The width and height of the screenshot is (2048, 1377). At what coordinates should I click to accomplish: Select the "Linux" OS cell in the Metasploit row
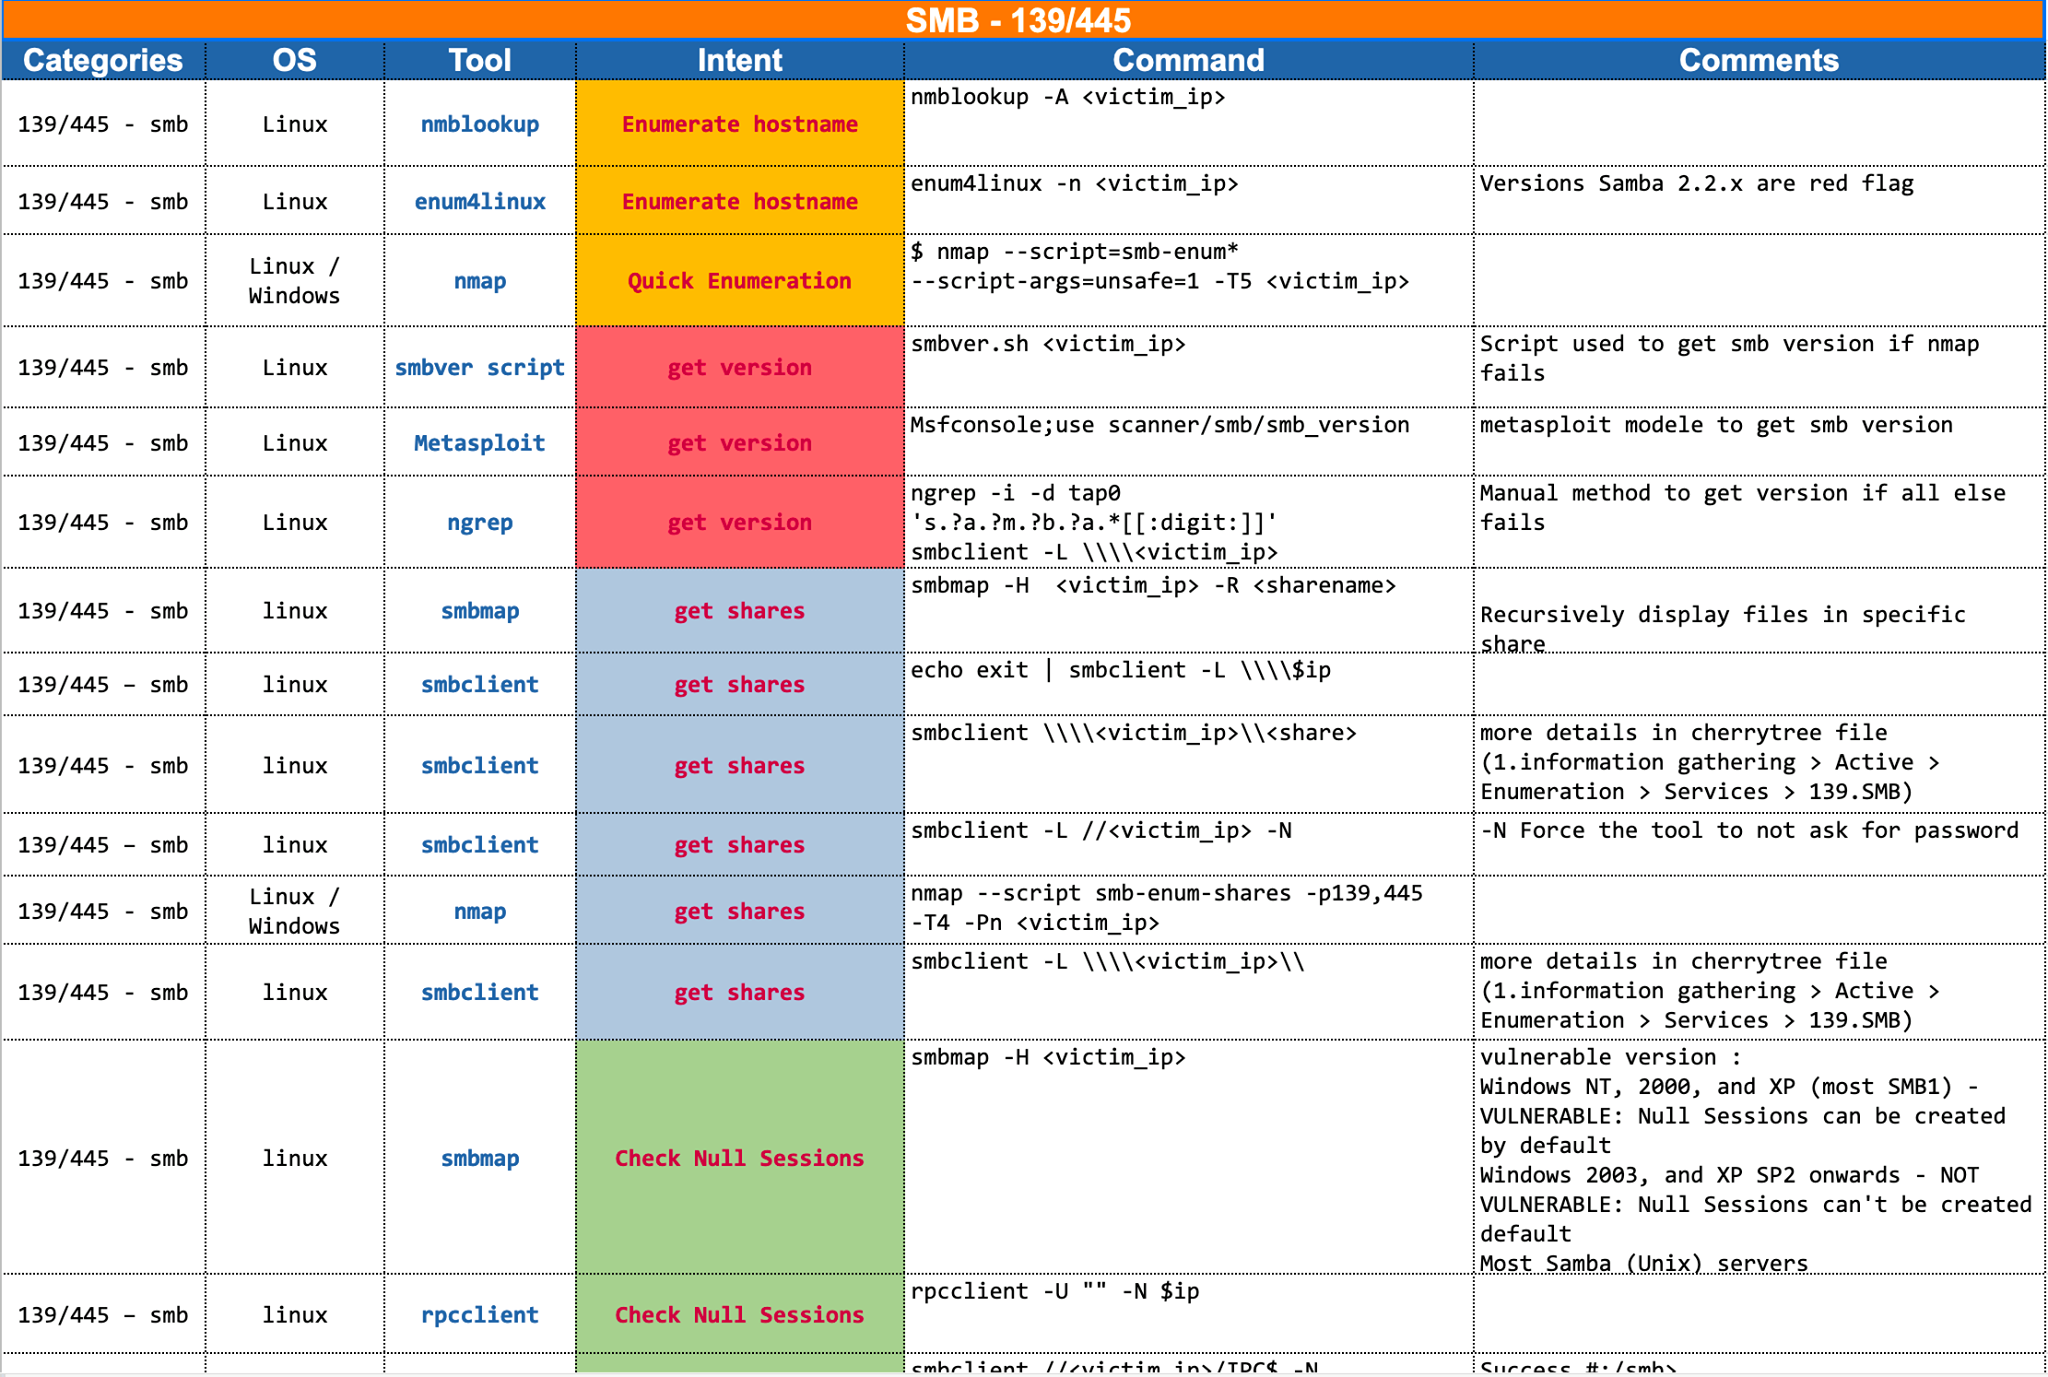pyautogui.click(x=295, y=442)
